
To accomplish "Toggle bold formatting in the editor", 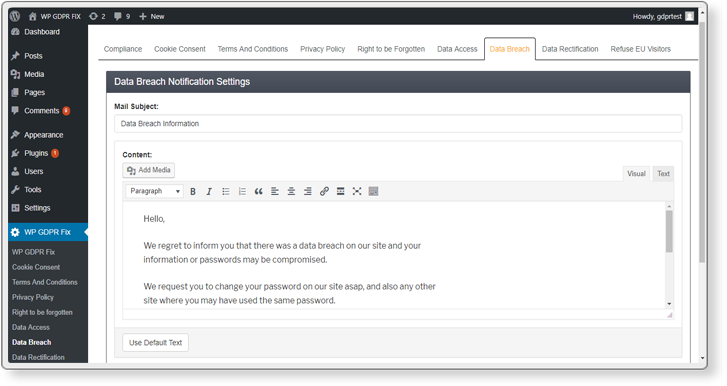I will pos(193,191).
